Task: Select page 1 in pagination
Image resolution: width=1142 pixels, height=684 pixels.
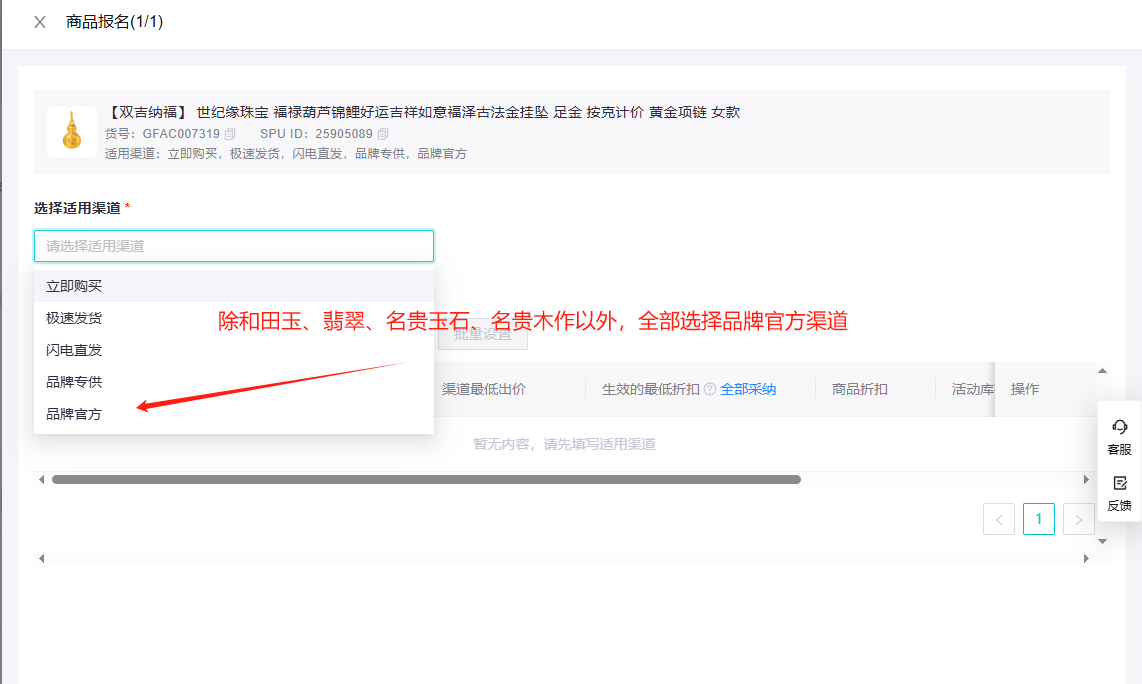Action: [1039, 519]
